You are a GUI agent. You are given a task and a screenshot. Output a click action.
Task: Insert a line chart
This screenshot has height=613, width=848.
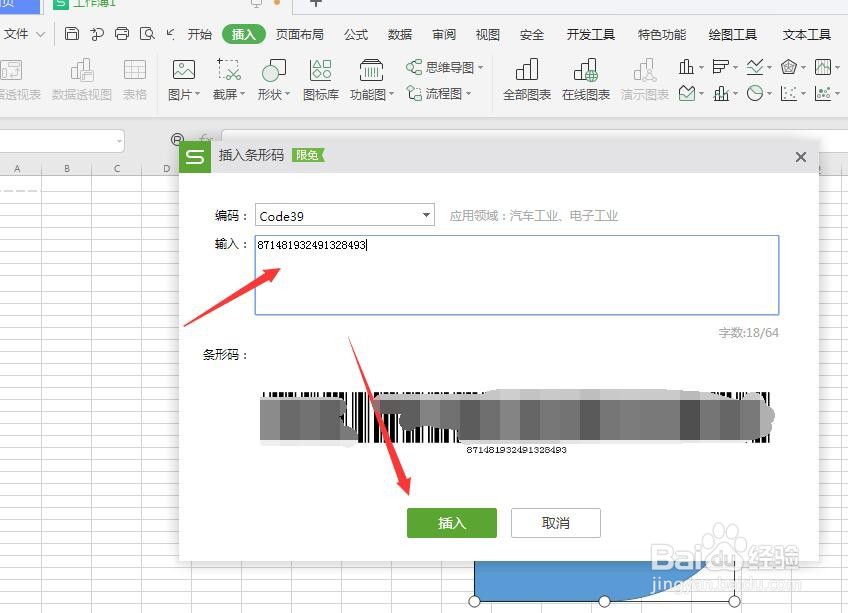coord(754,67)
